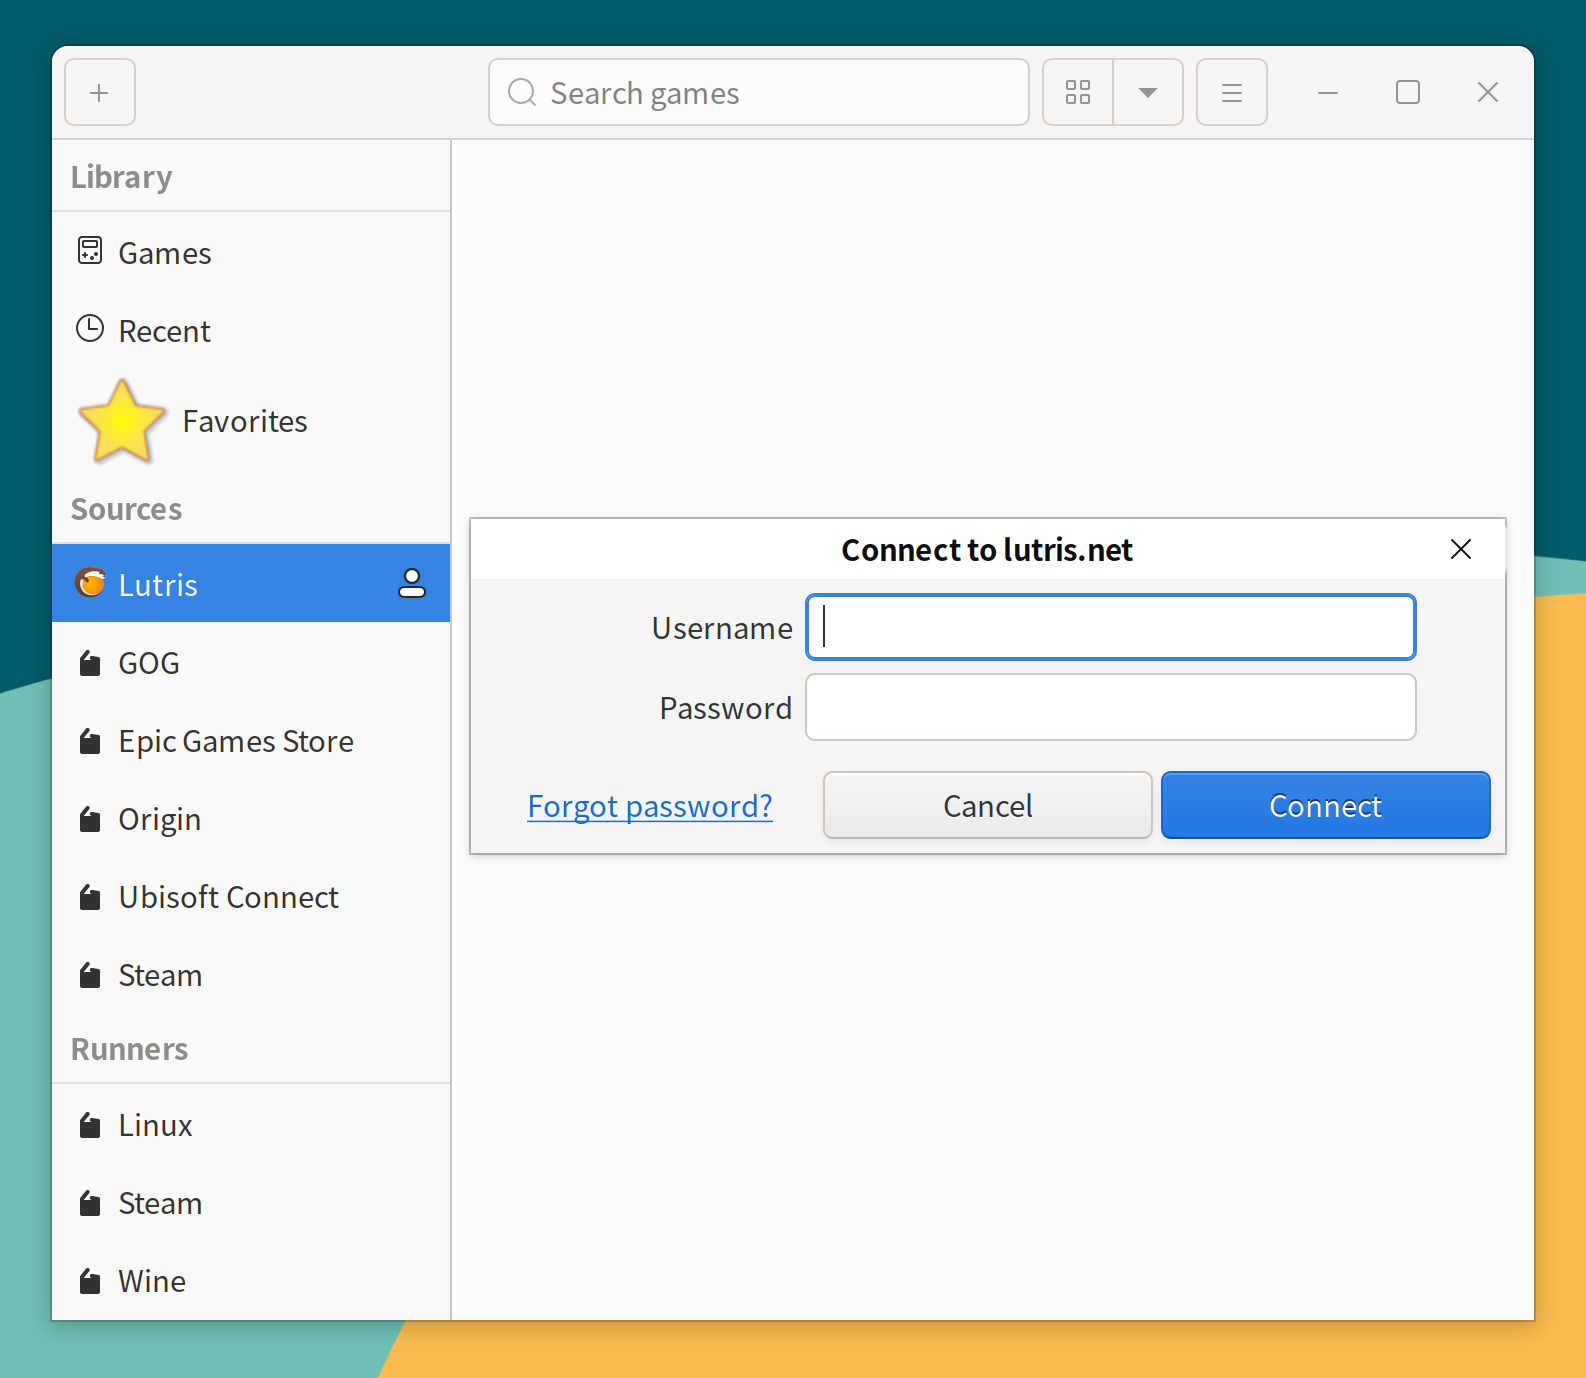Select Epic Games Store label
1586x1378 pixels.
[x=236, y=741]
